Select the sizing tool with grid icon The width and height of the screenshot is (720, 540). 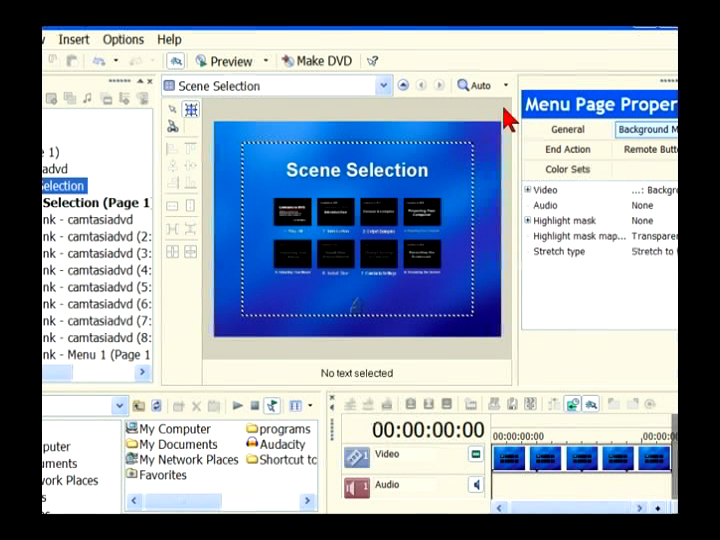(191, 110)
